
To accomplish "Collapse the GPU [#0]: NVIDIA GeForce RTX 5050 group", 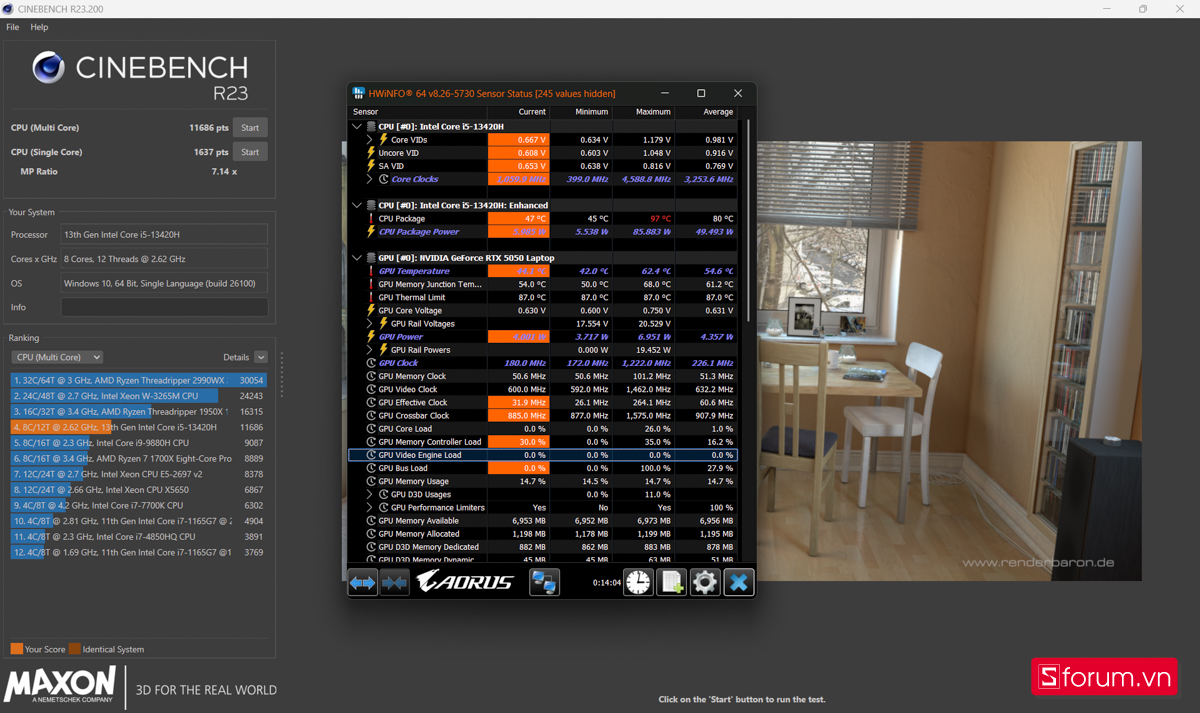I will click(x=357, y=257).
